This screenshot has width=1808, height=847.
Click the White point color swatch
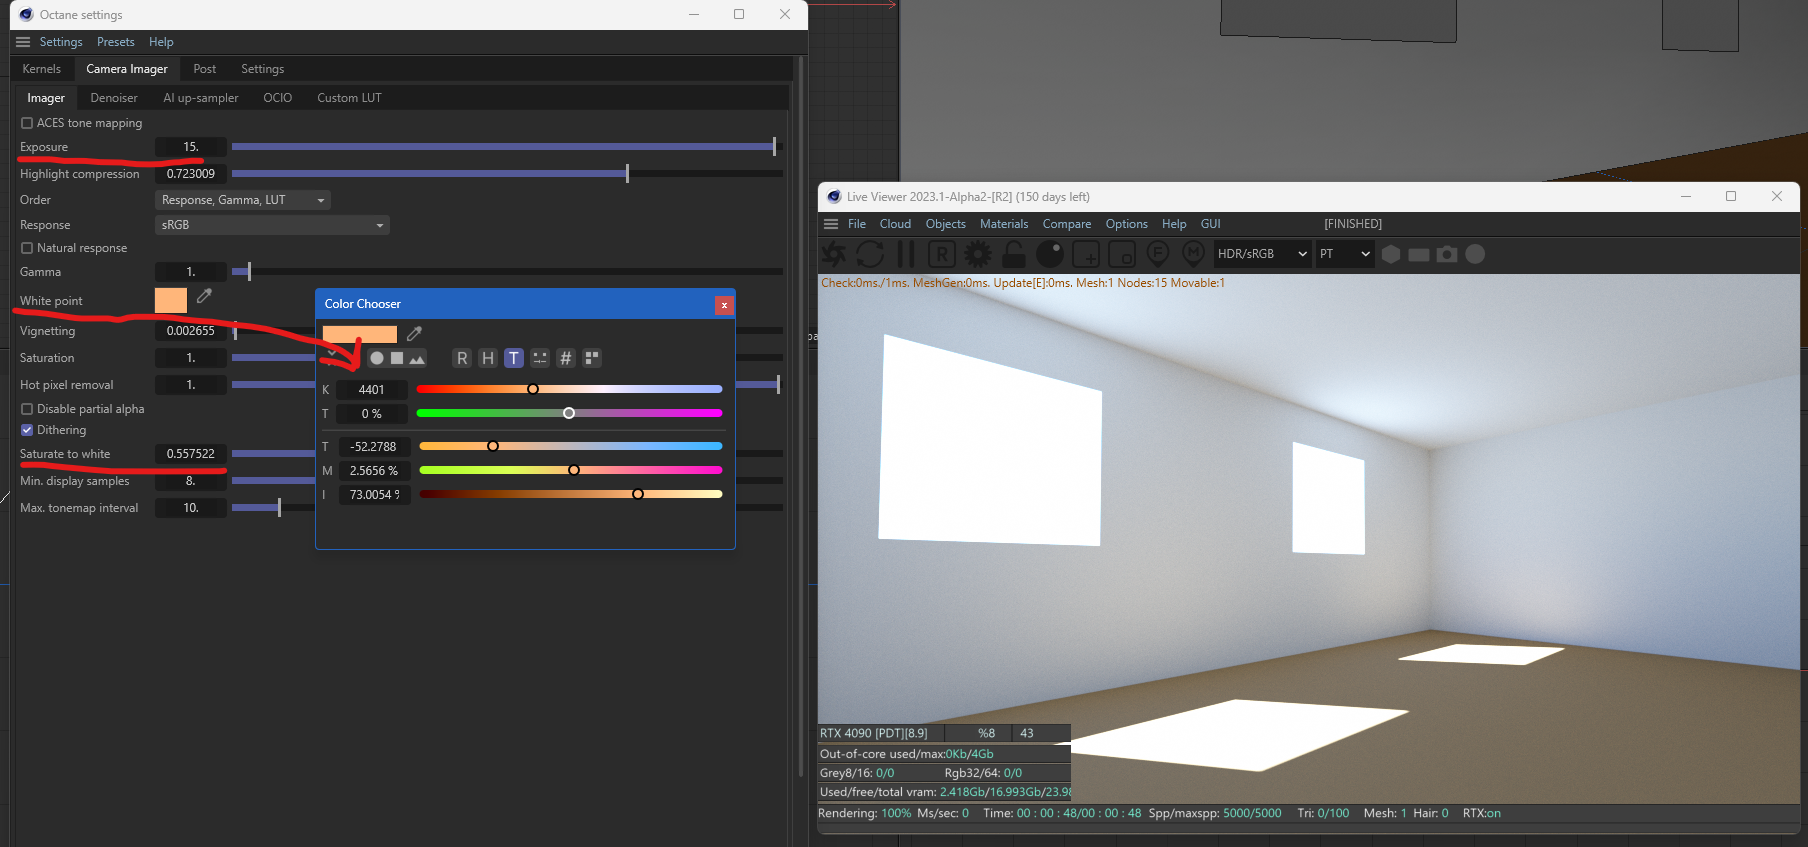[171, 300]
